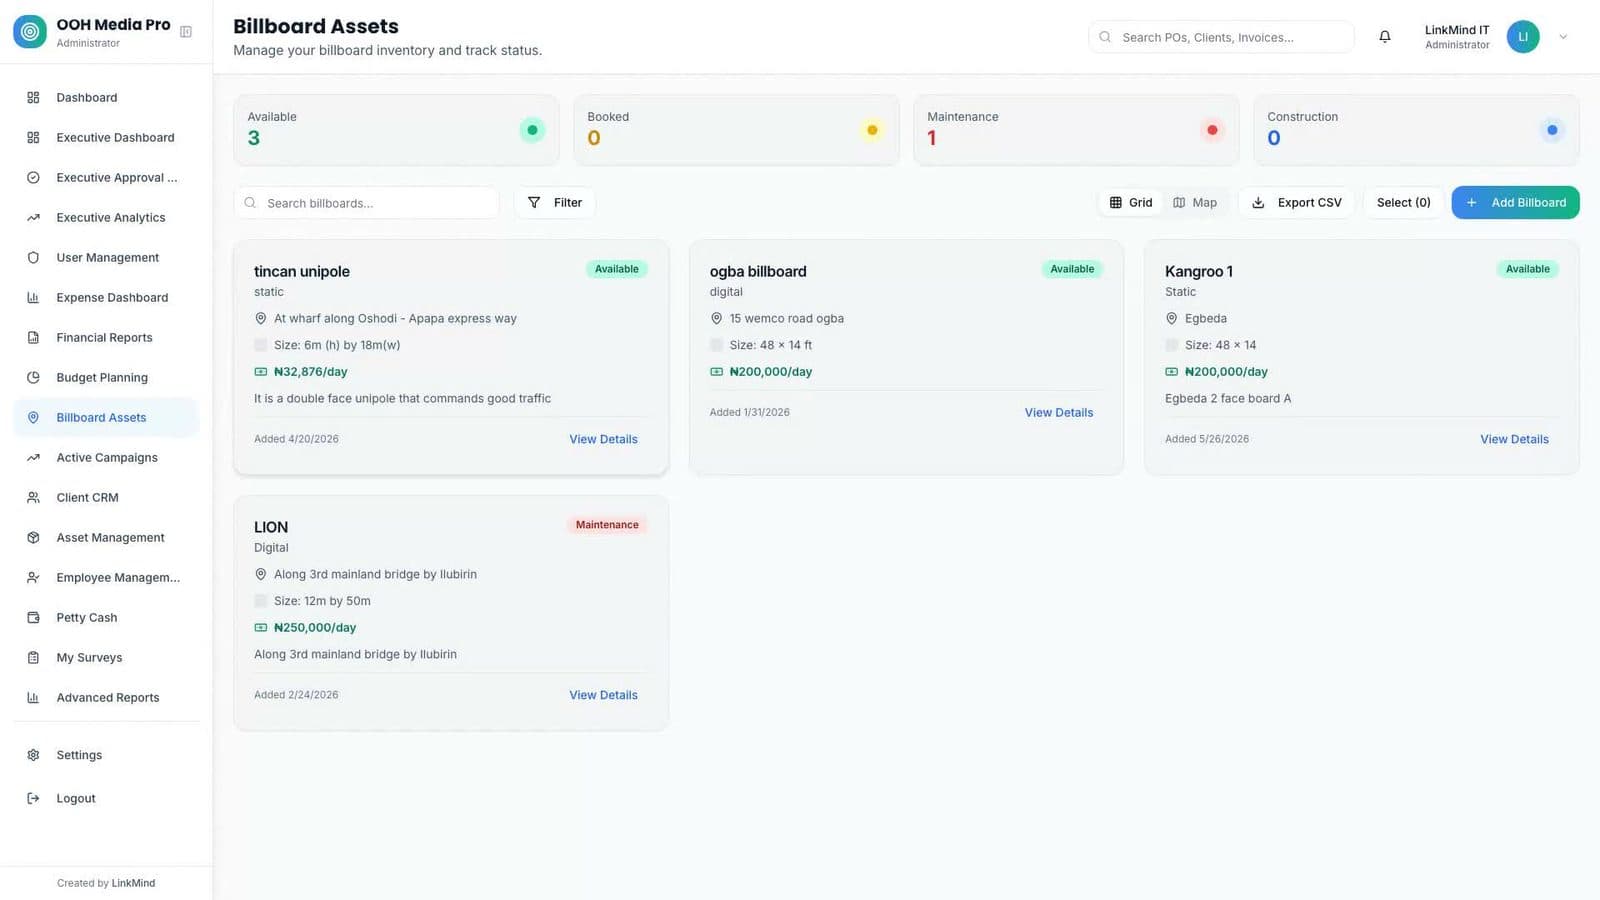This screenshot has height=900, width=1600.
Task: Click the Billboard Assets pin icon
Action: (33, 417)
